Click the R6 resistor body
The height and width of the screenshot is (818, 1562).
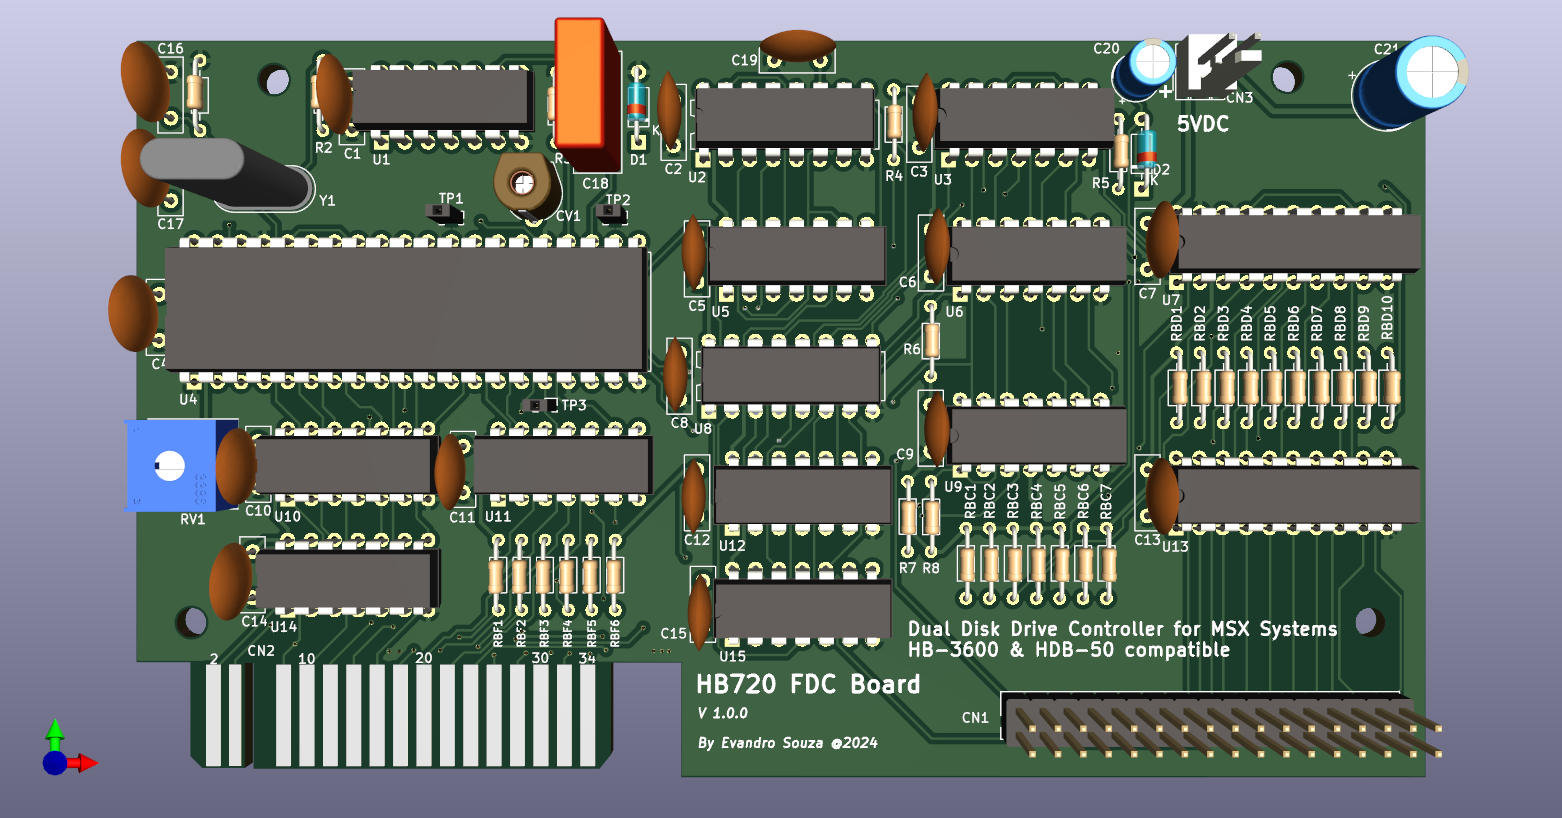pos(931,341)
